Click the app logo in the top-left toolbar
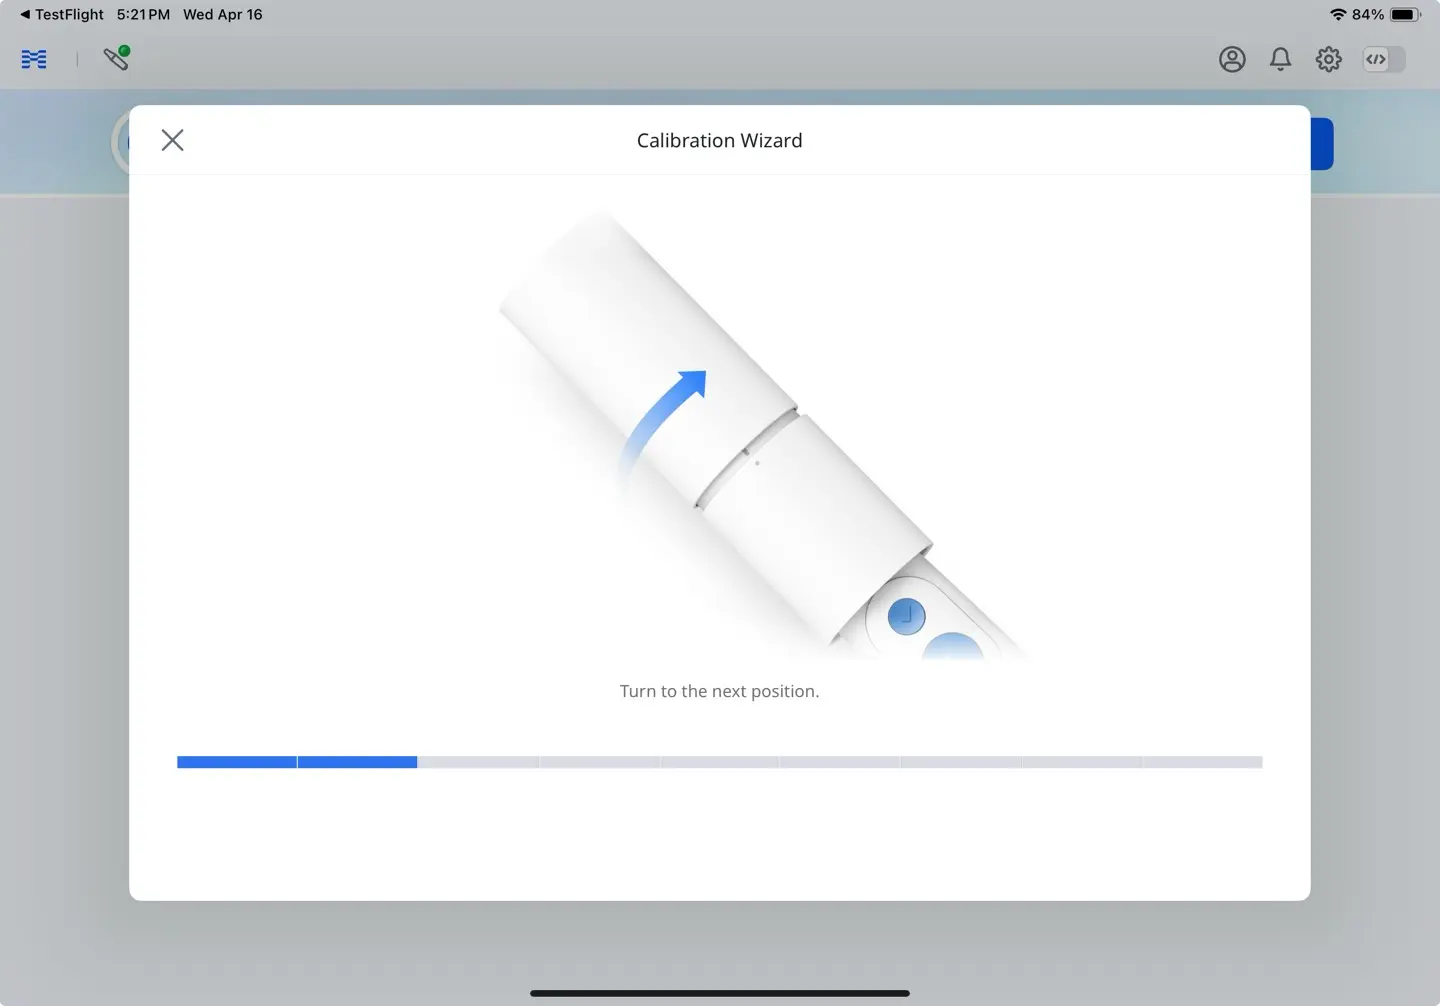 pos(33,59)
